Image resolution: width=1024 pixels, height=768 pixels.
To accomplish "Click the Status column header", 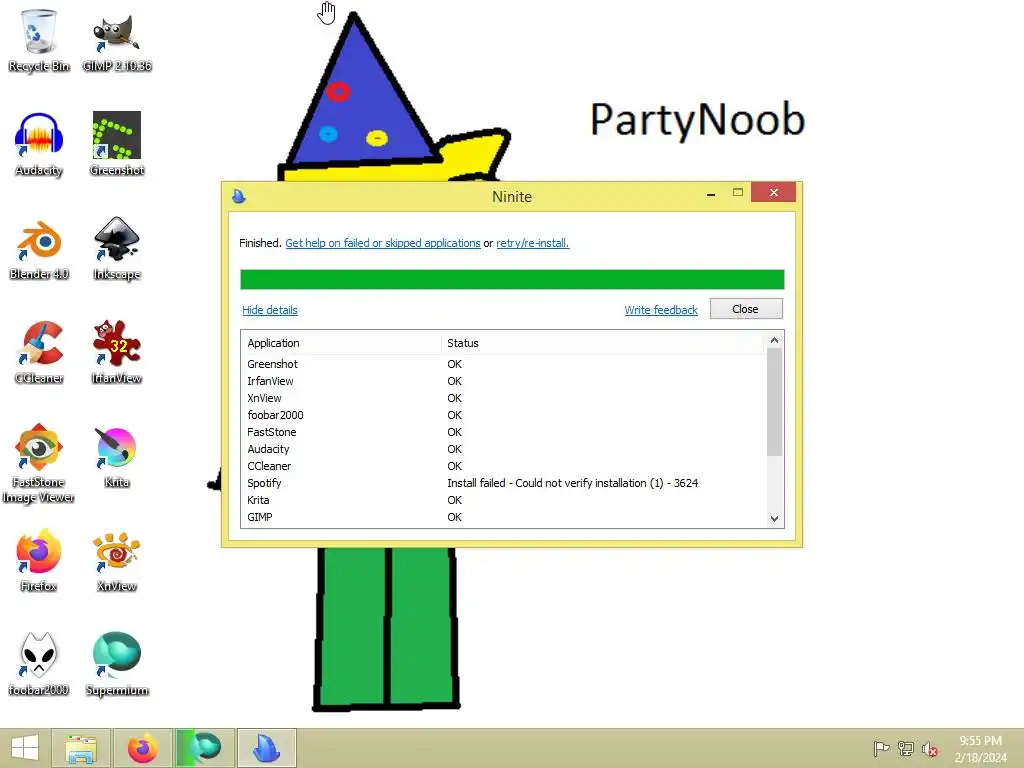I will [602, 343].
